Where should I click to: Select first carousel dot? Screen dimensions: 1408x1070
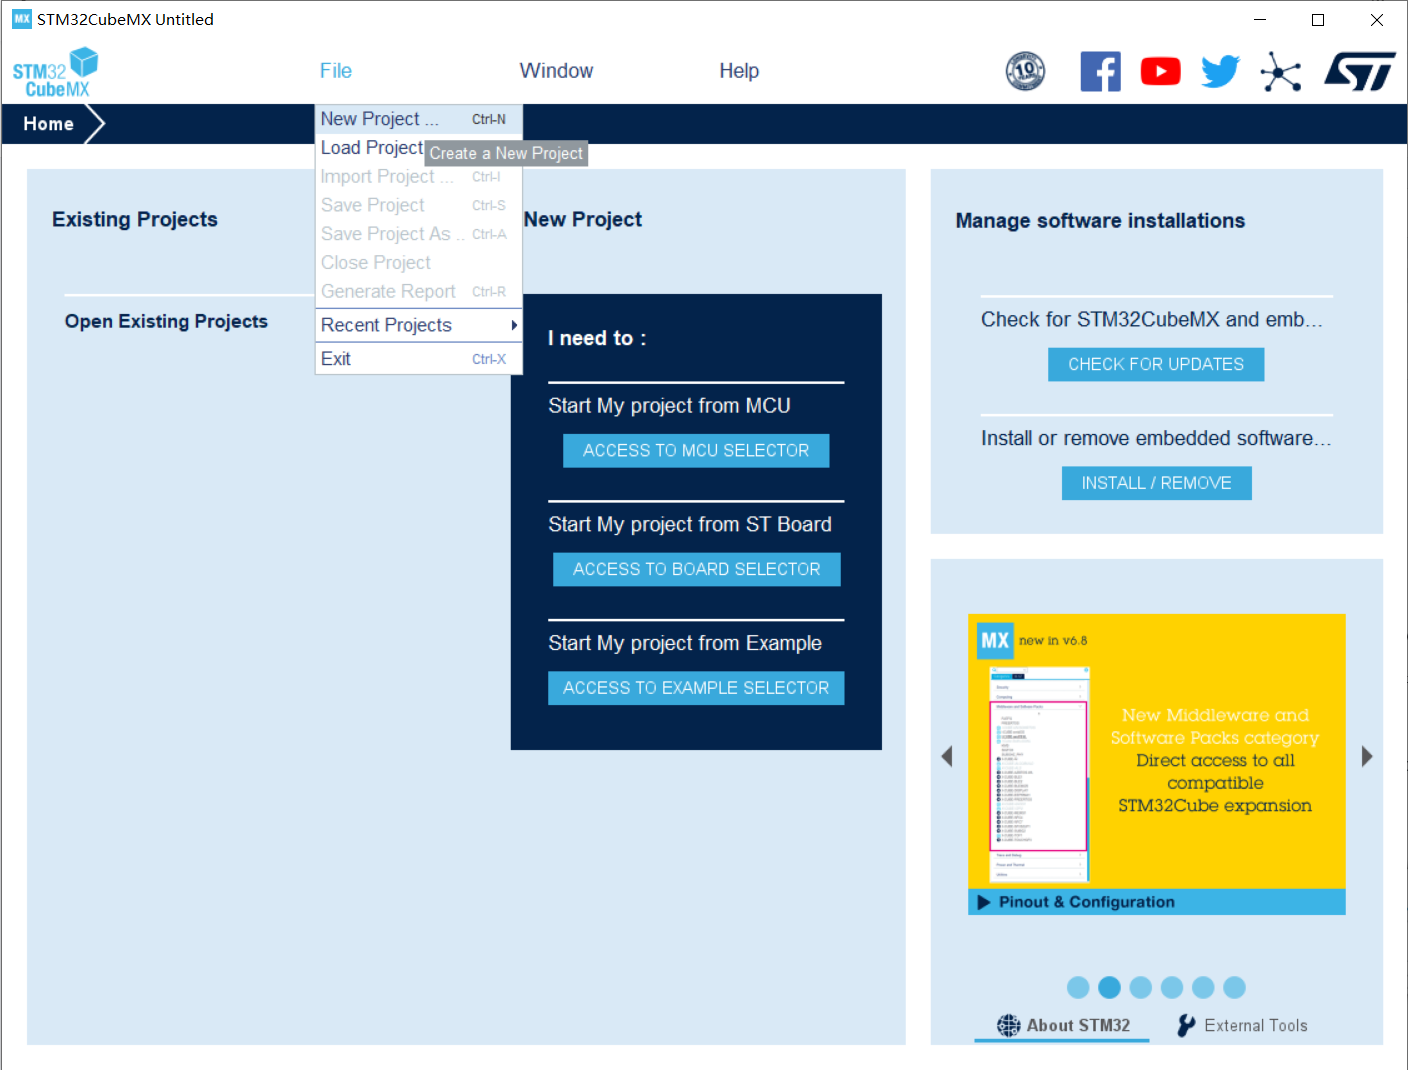1078,988
